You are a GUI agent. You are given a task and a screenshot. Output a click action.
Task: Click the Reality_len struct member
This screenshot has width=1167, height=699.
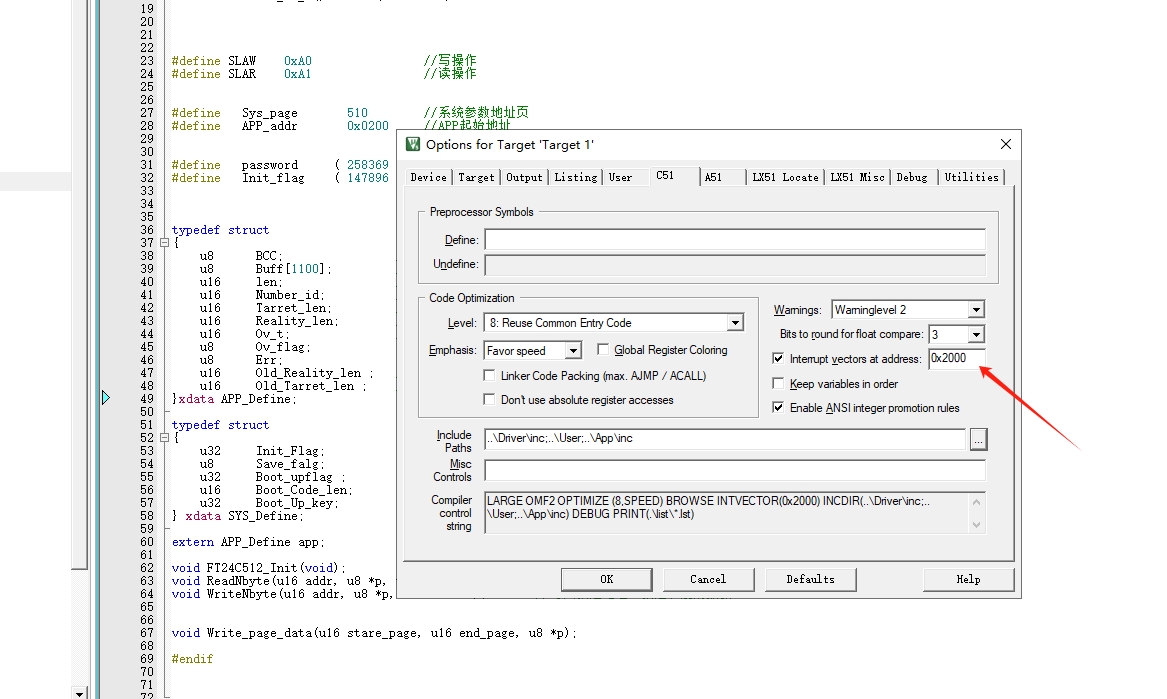click(x=297, y=321)
